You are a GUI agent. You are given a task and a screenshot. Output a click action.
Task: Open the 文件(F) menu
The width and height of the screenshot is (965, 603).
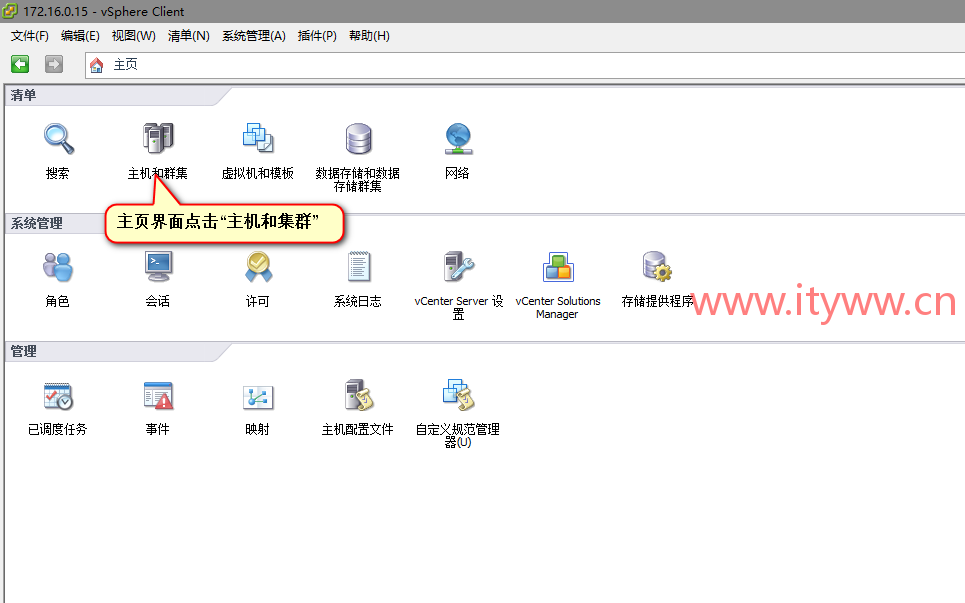point(30,36)
